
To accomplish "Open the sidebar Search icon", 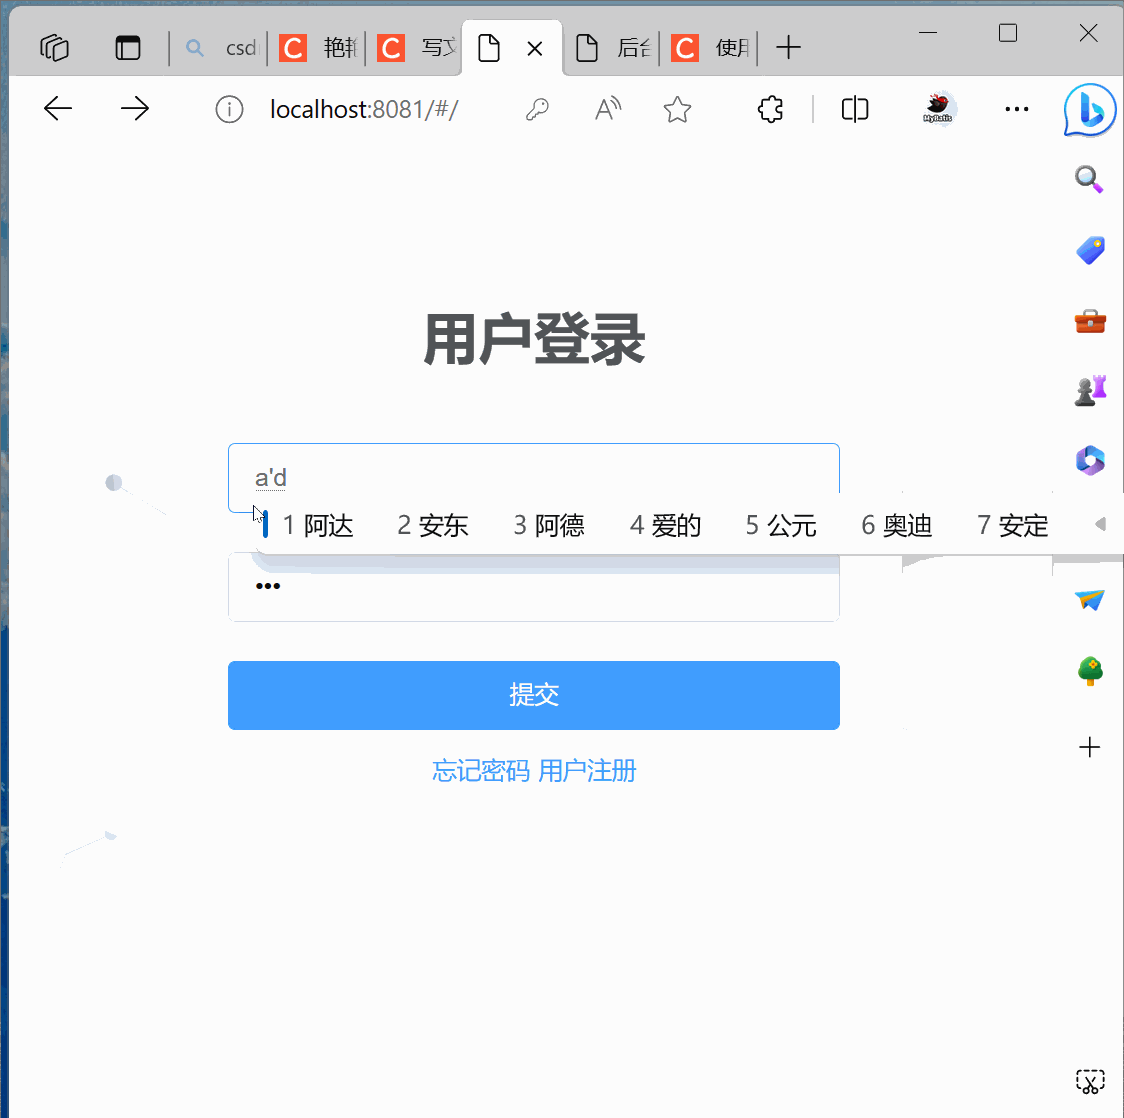I will click(1089, 179).
